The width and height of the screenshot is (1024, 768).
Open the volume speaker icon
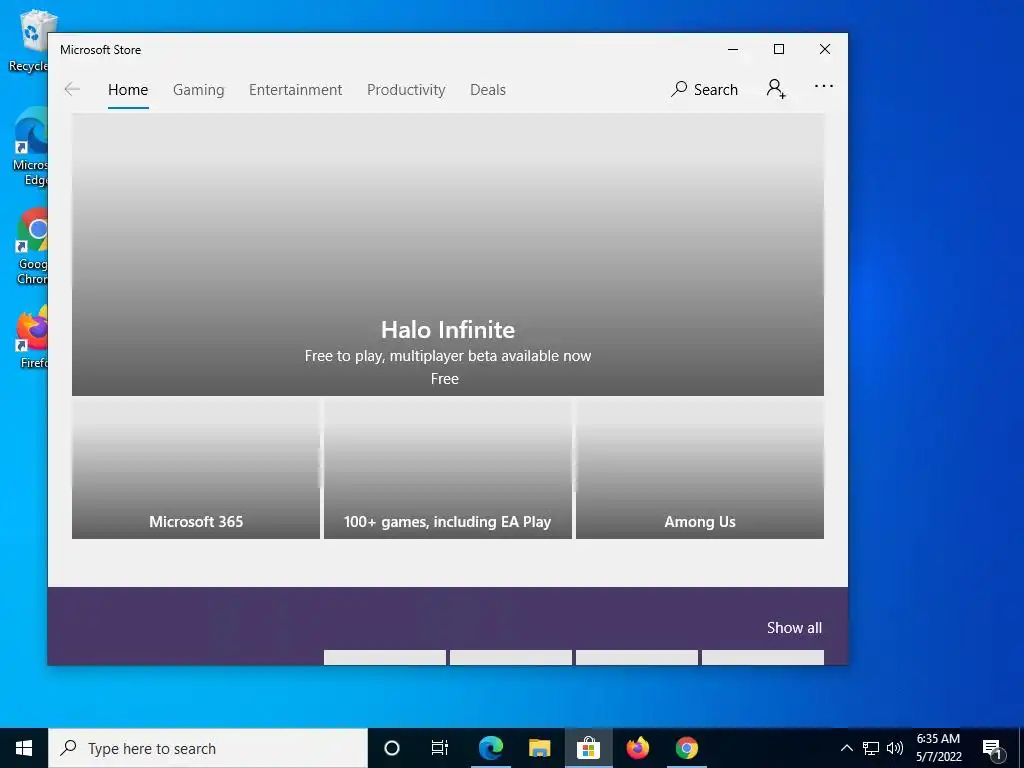point(895,748)
